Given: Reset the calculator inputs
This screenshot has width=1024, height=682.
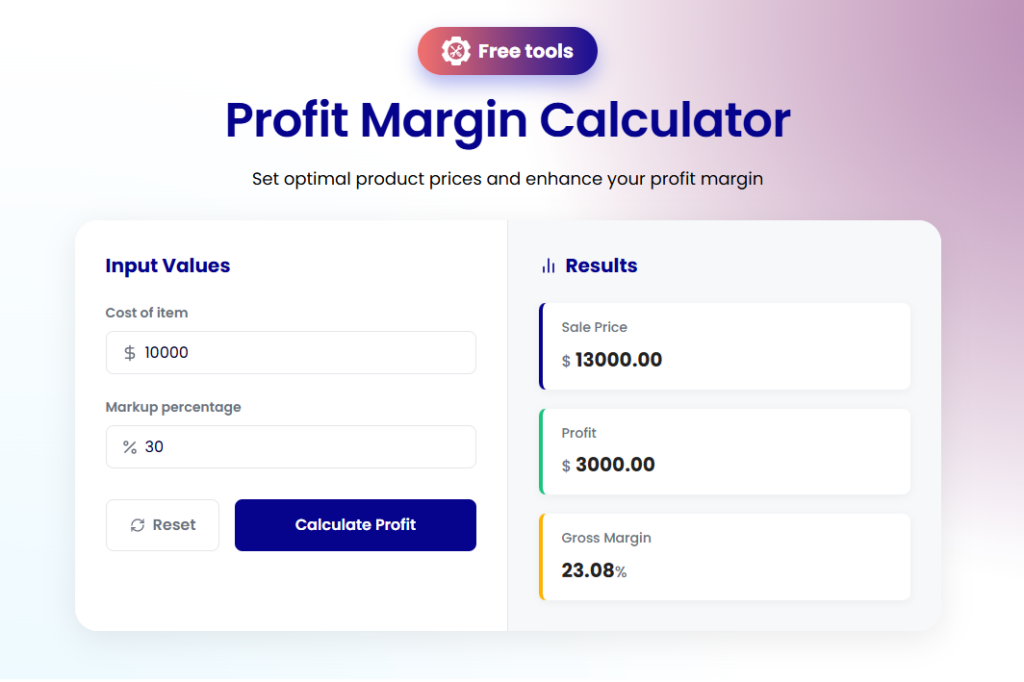Looking at the screenshot, I should pos(162,524).
